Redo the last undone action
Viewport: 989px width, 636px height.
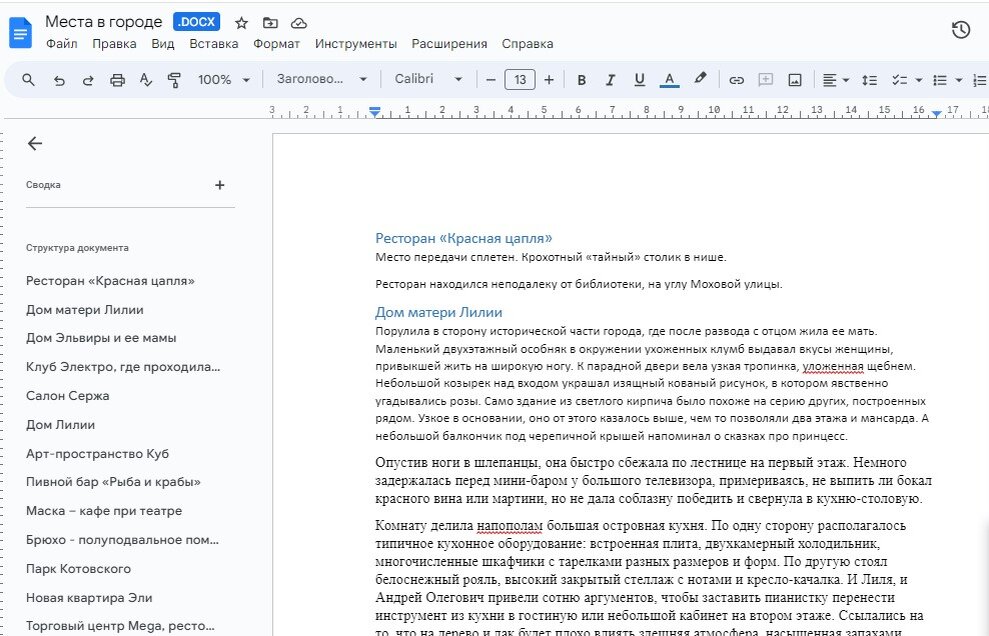88,80
